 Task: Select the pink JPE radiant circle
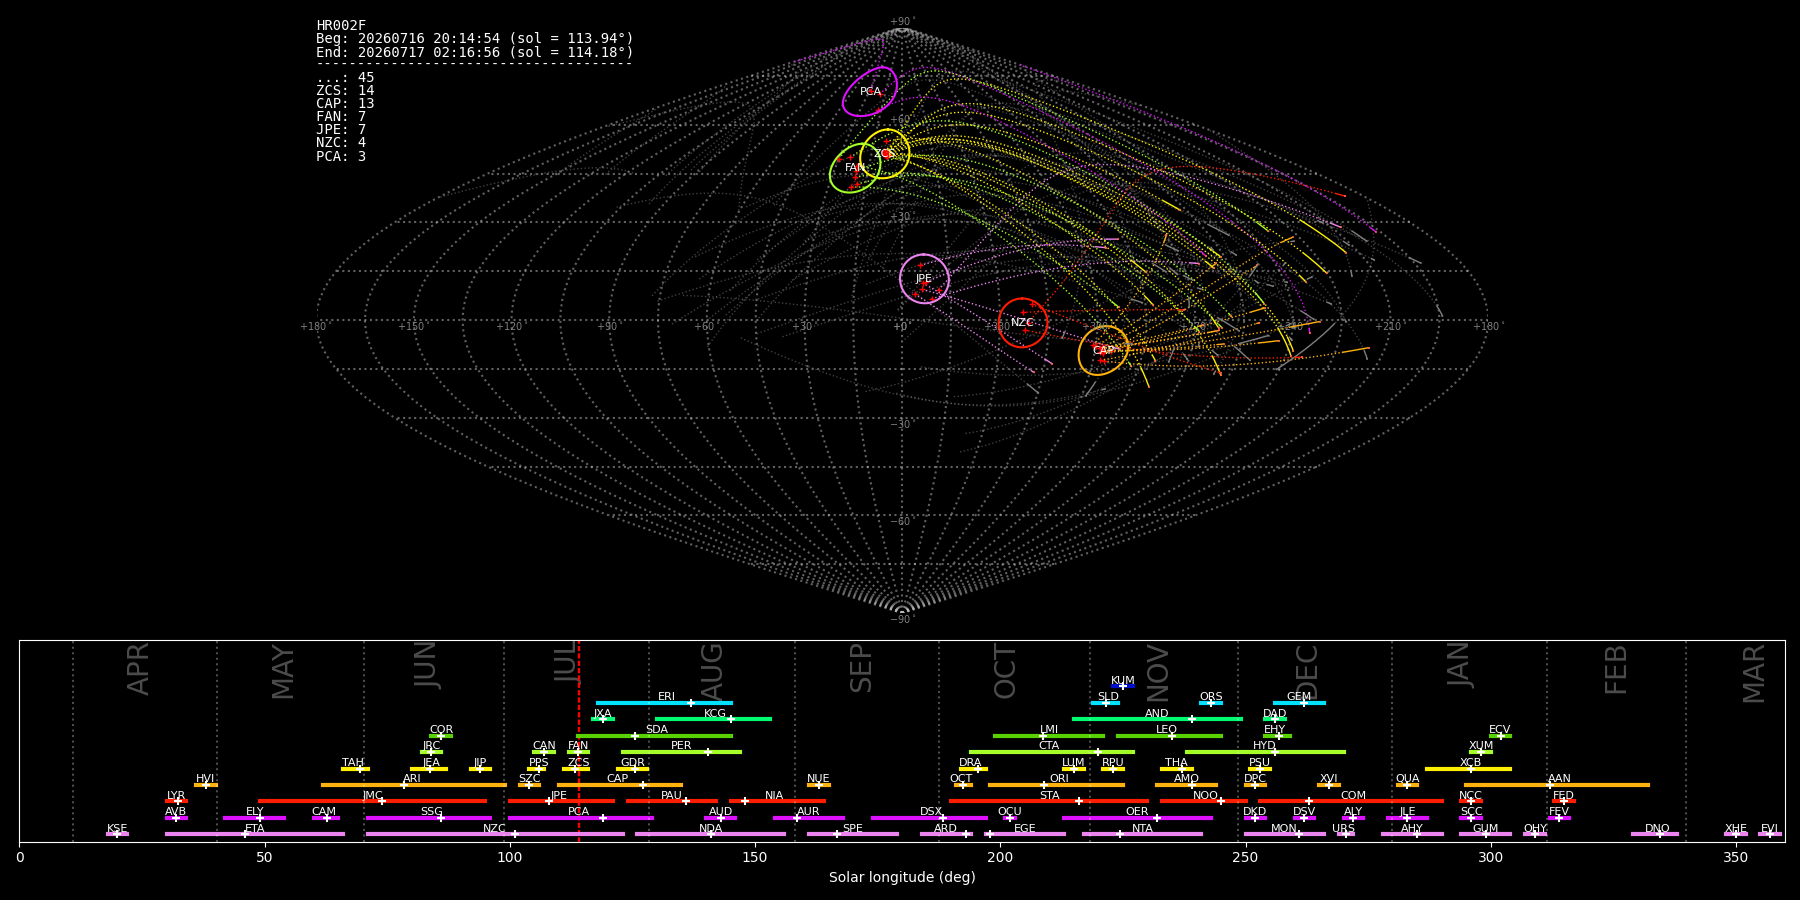924,278
